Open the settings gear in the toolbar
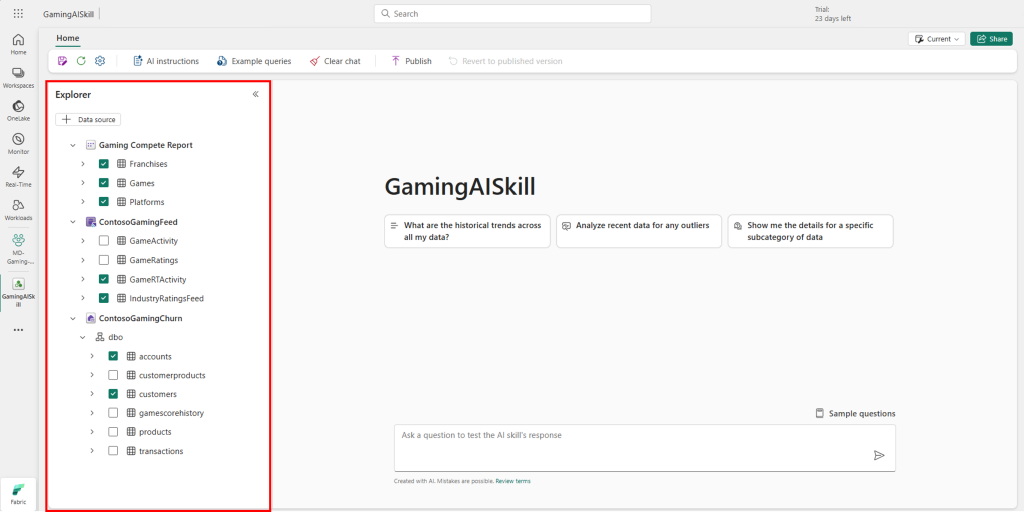1024x512 pixels. 100,61
